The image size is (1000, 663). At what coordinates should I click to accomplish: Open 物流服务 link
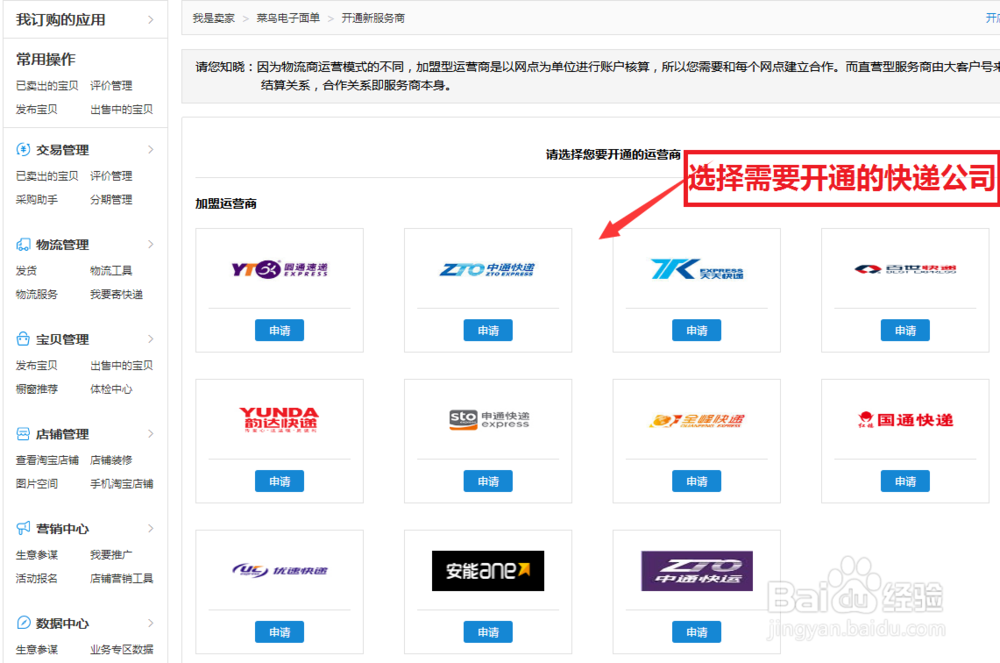tap(36, 295)
